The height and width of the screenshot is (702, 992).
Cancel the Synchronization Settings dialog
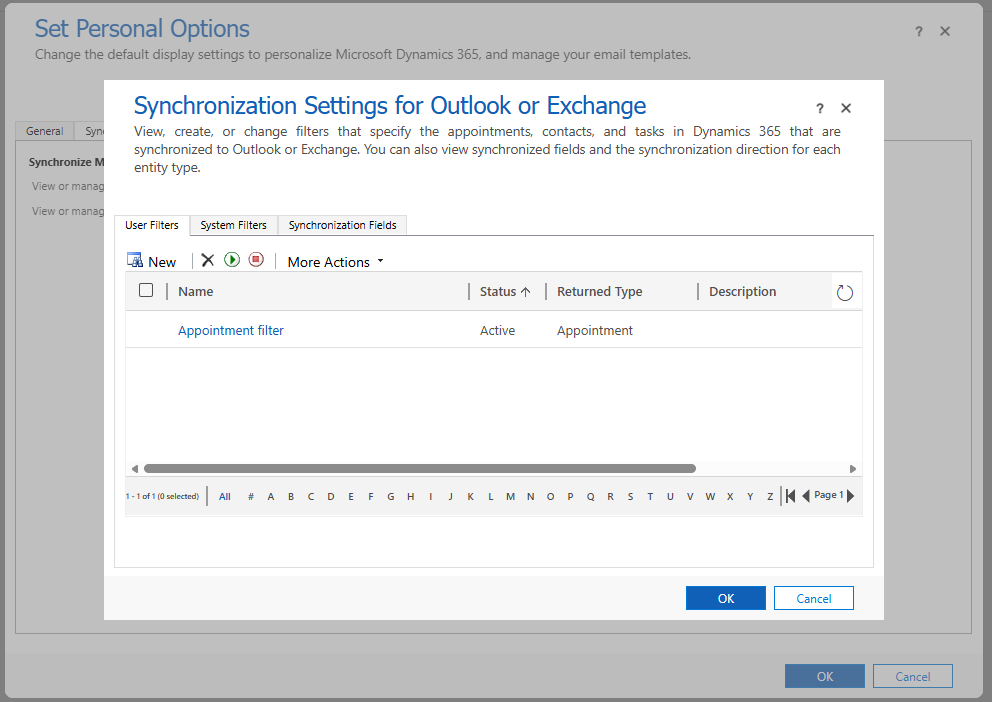(813, 598)
